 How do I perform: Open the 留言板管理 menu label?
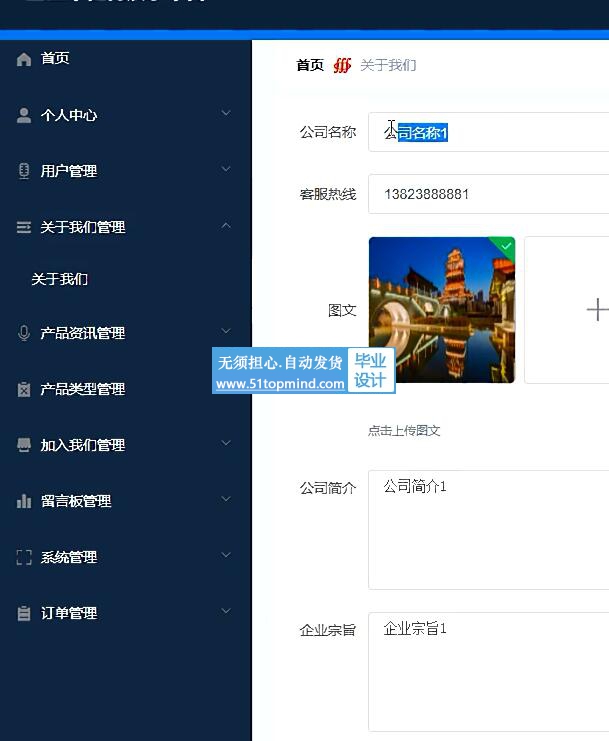[x=76, y=501]
